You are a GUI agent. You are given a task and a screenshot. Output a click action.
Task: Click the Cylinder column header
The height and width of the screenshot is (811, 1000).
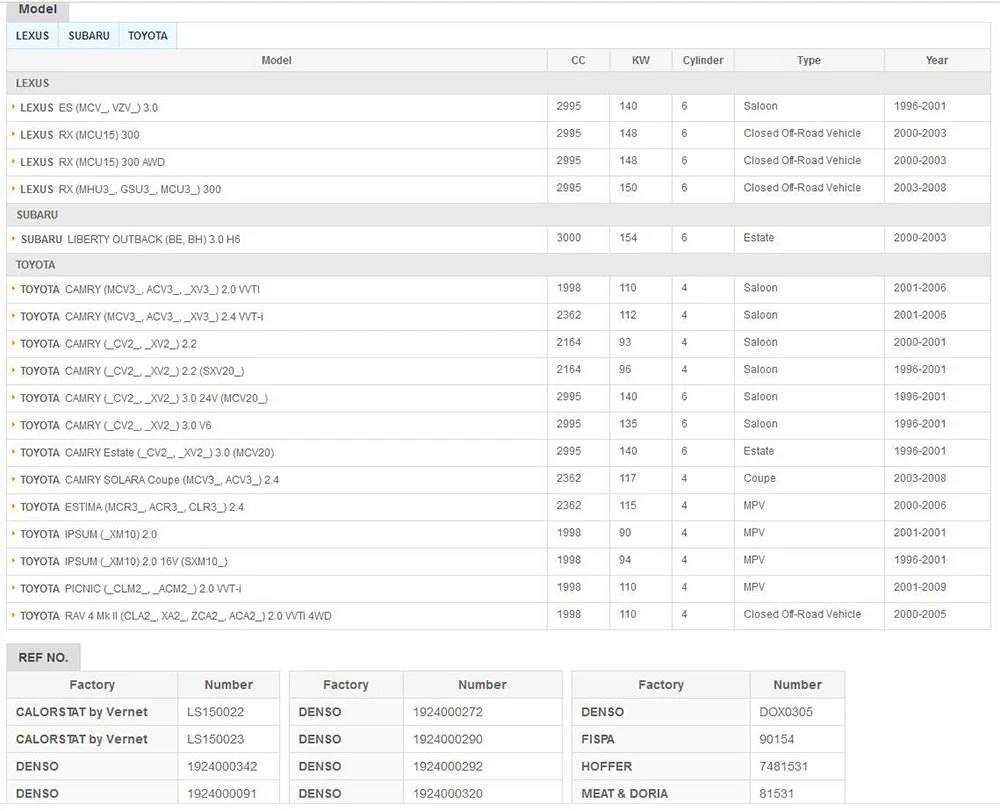tap(703, 61)
